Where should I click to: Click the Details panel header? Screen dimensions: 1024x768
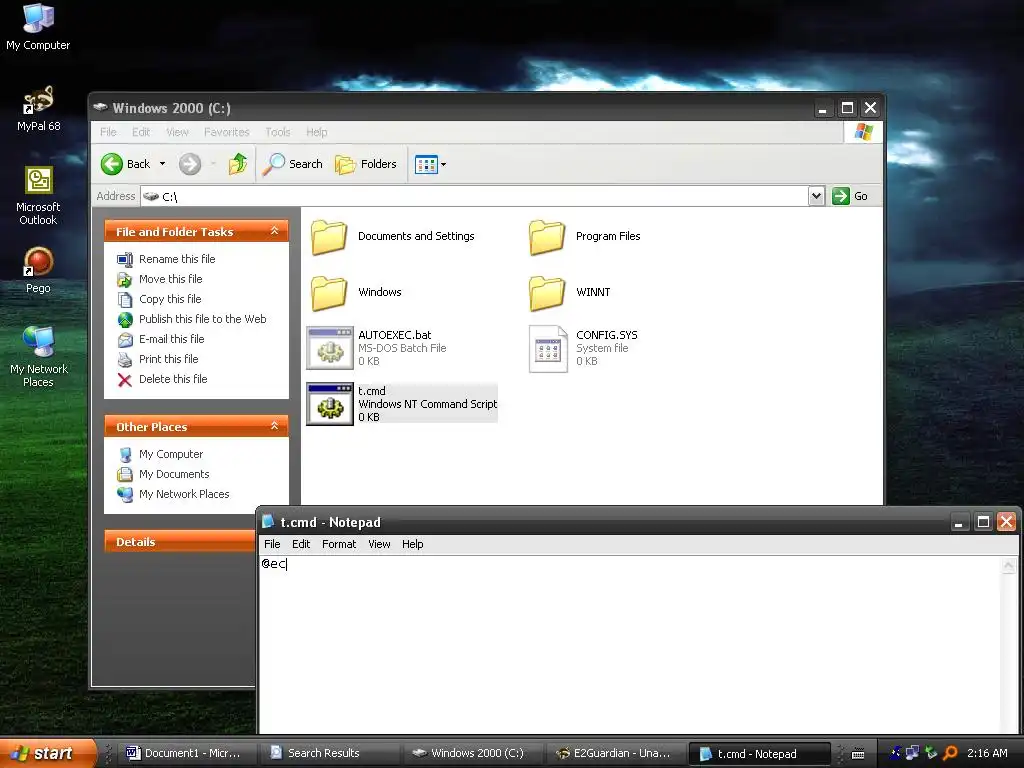[180, 542]
